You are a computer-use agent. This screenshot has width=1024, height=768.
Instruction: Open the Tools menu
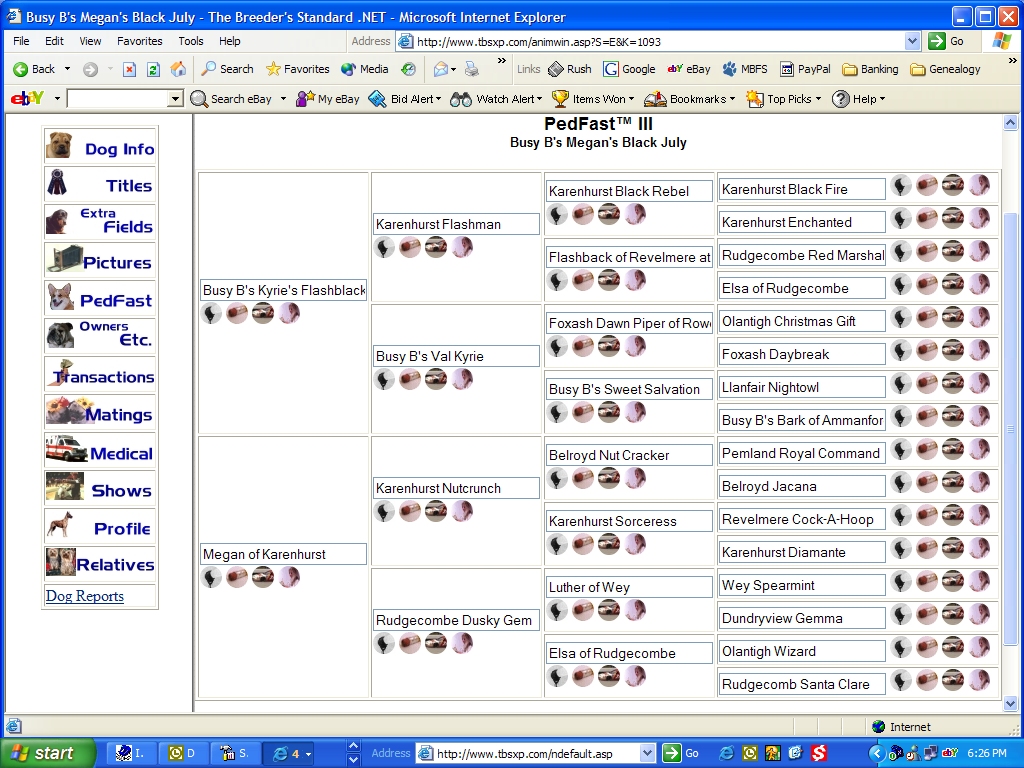pyautogui.click(x=190, y=41)
